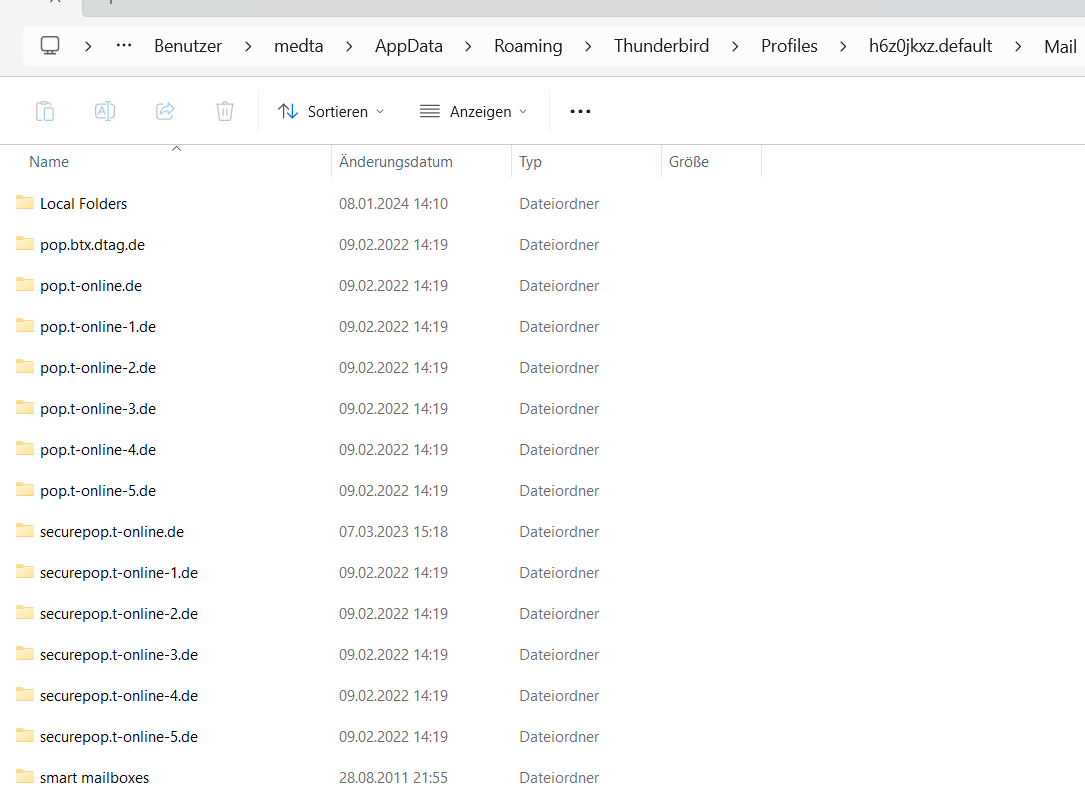Click the rename icon in toolbar
Screen dimensions: 1085x796
(105, 111)
